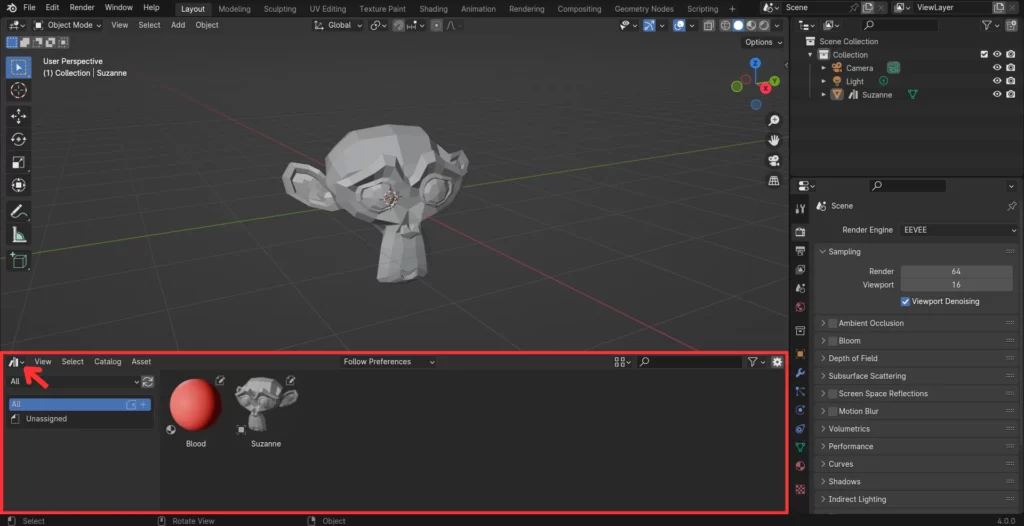Activate the 3D Cursor tool
The height and width of the screenshot is (526, 1024).
(18, 91)
